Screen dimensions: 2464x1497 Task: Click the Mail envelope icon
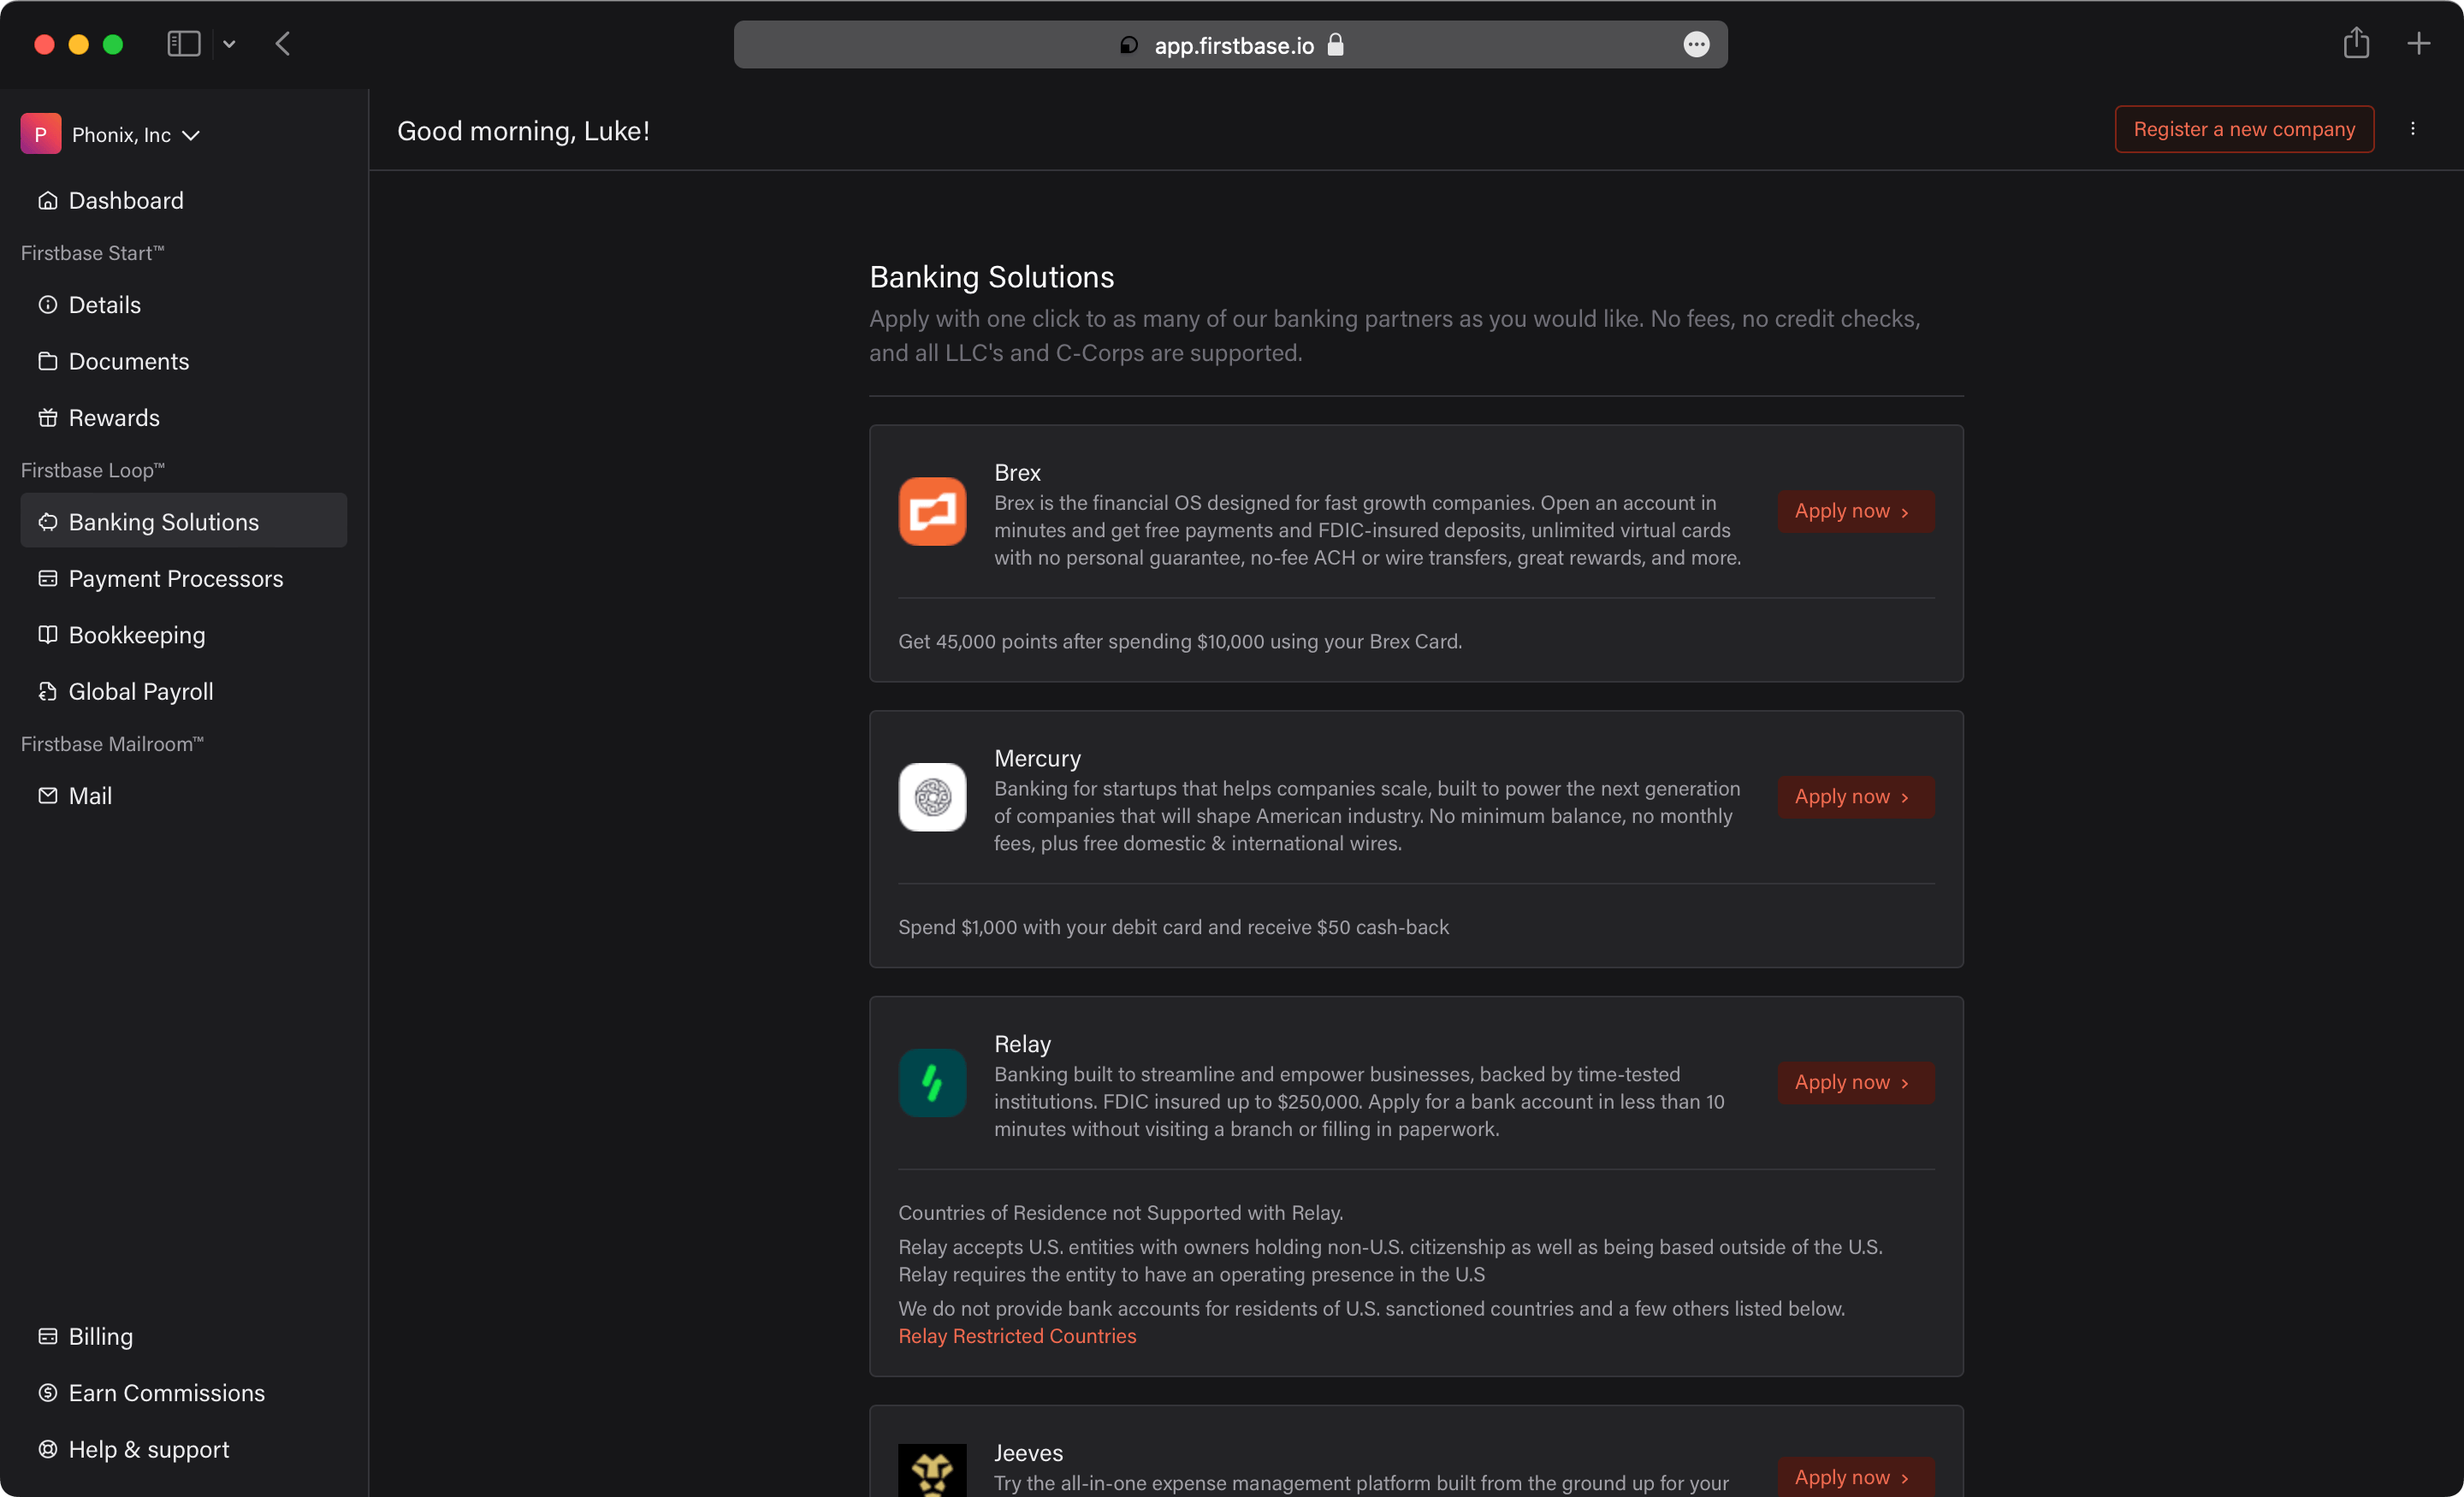click(x=47, y=795)
